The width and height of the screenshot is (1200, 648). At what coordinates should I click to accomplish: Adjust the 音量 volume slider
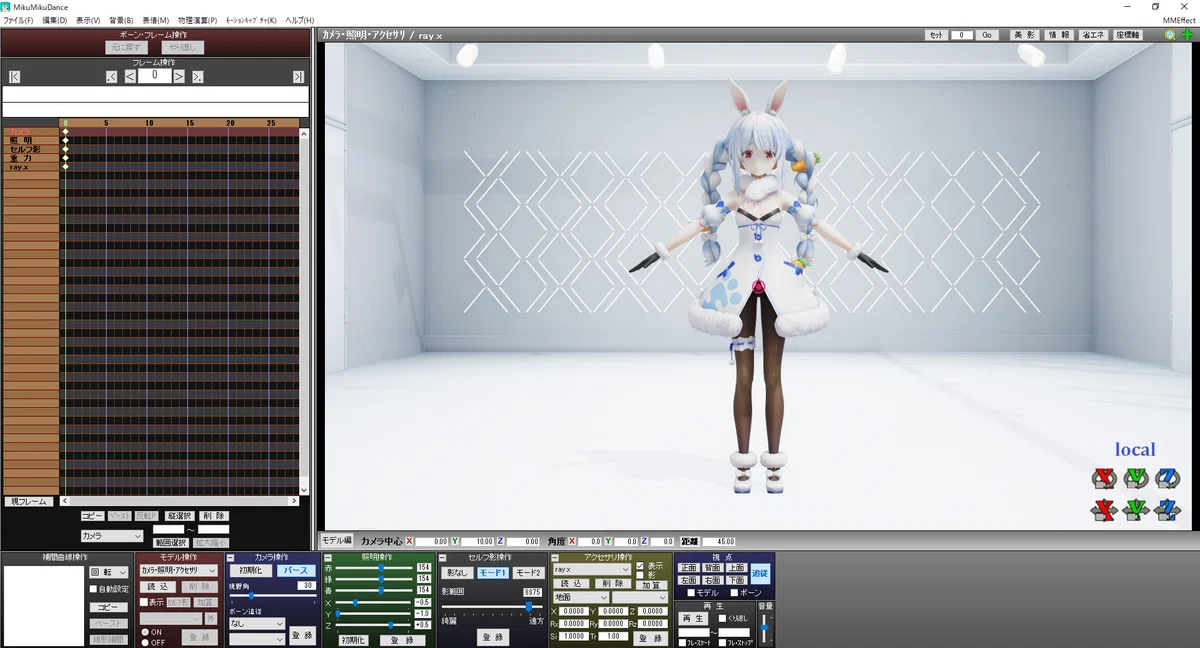tap(765, 630)
